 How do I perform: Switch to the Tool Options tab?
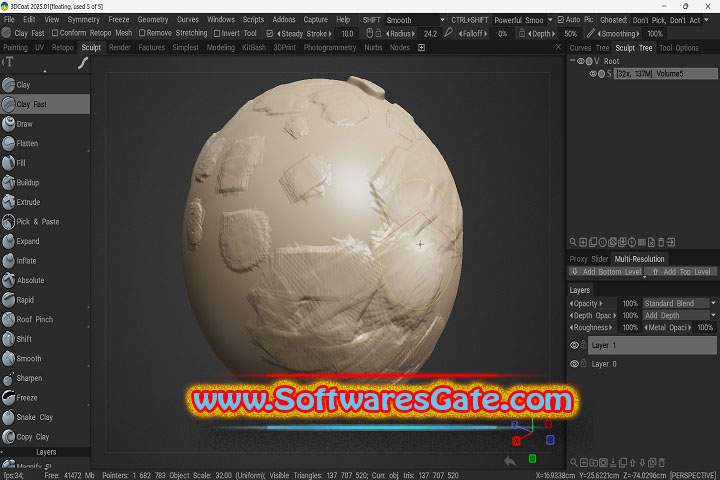tap(679, 48)
